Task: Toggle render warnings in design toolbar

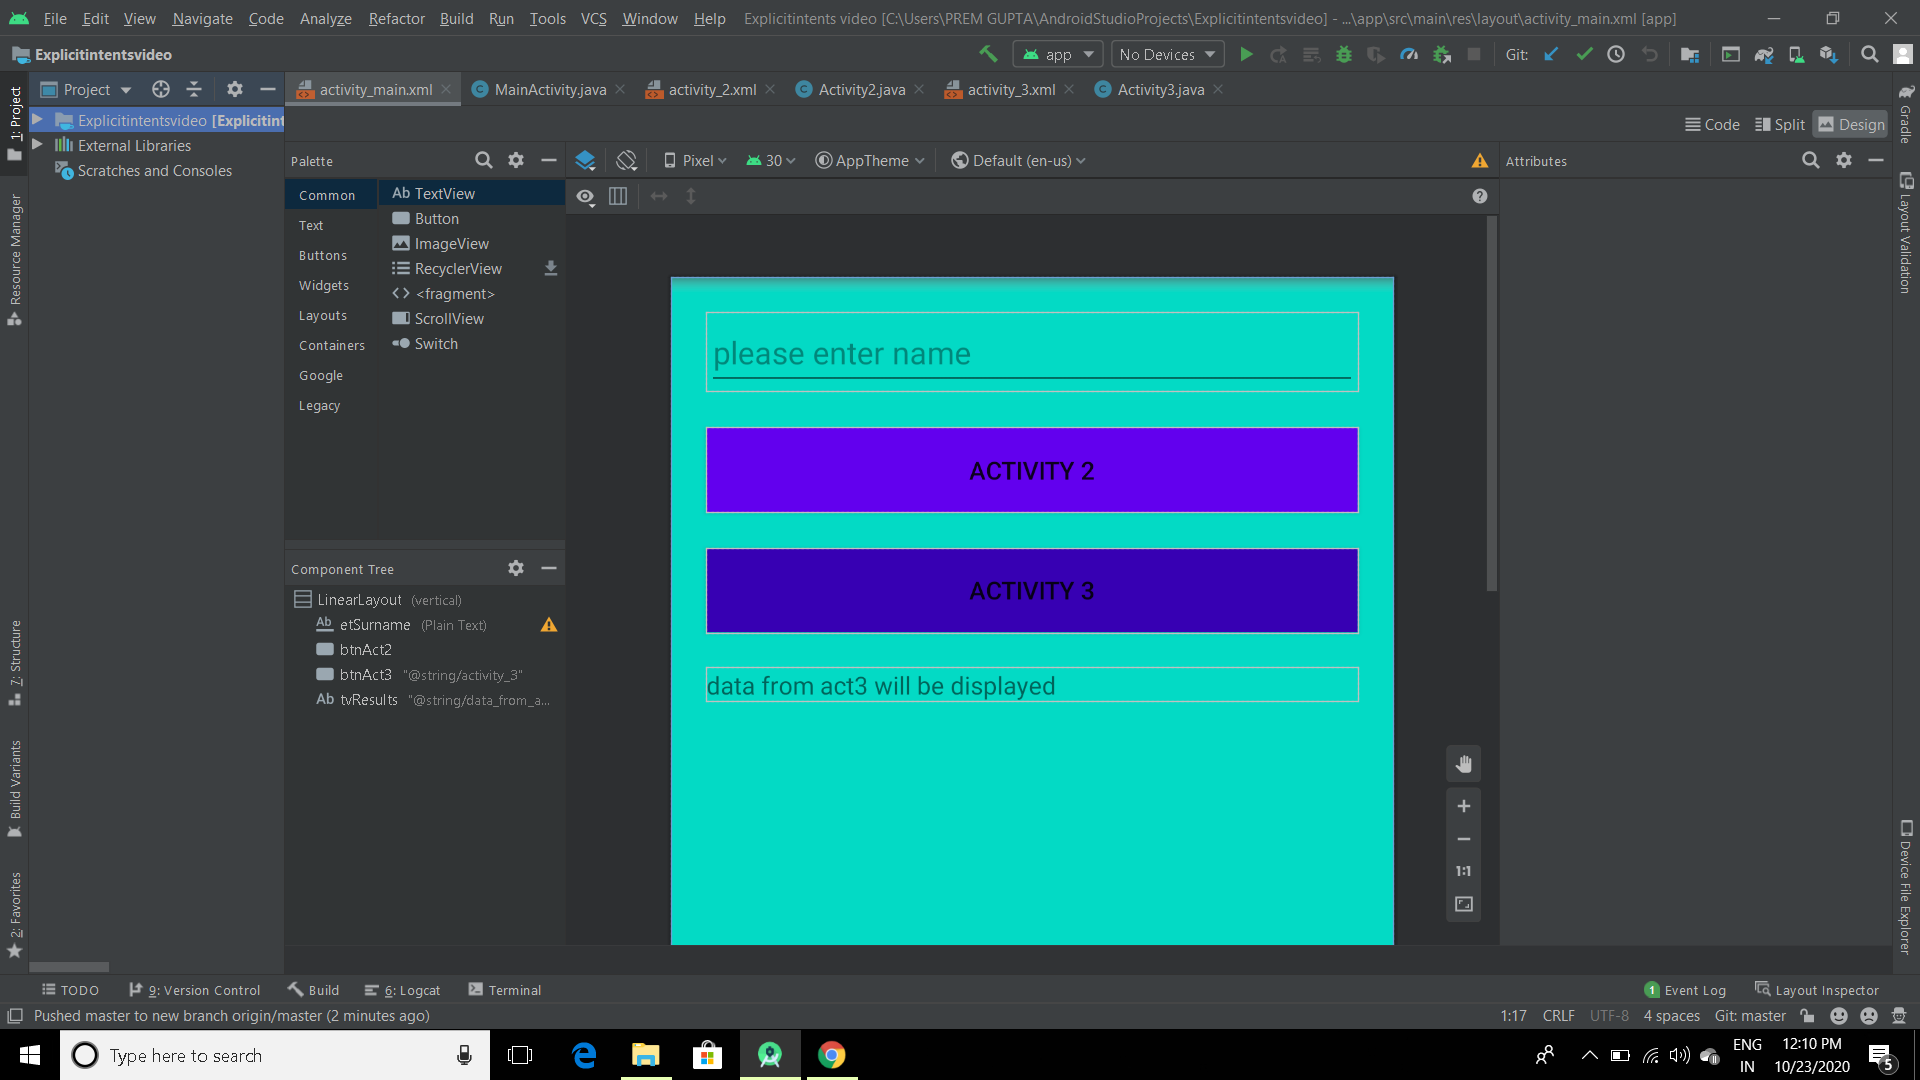Action: tap(1479, 160)
